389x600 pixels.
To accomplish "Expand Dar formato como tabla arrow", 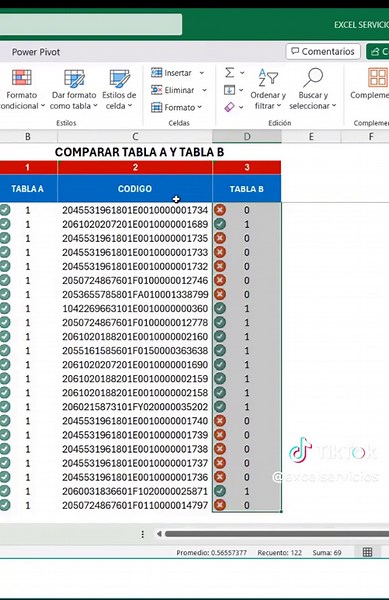I will point(95,106).
